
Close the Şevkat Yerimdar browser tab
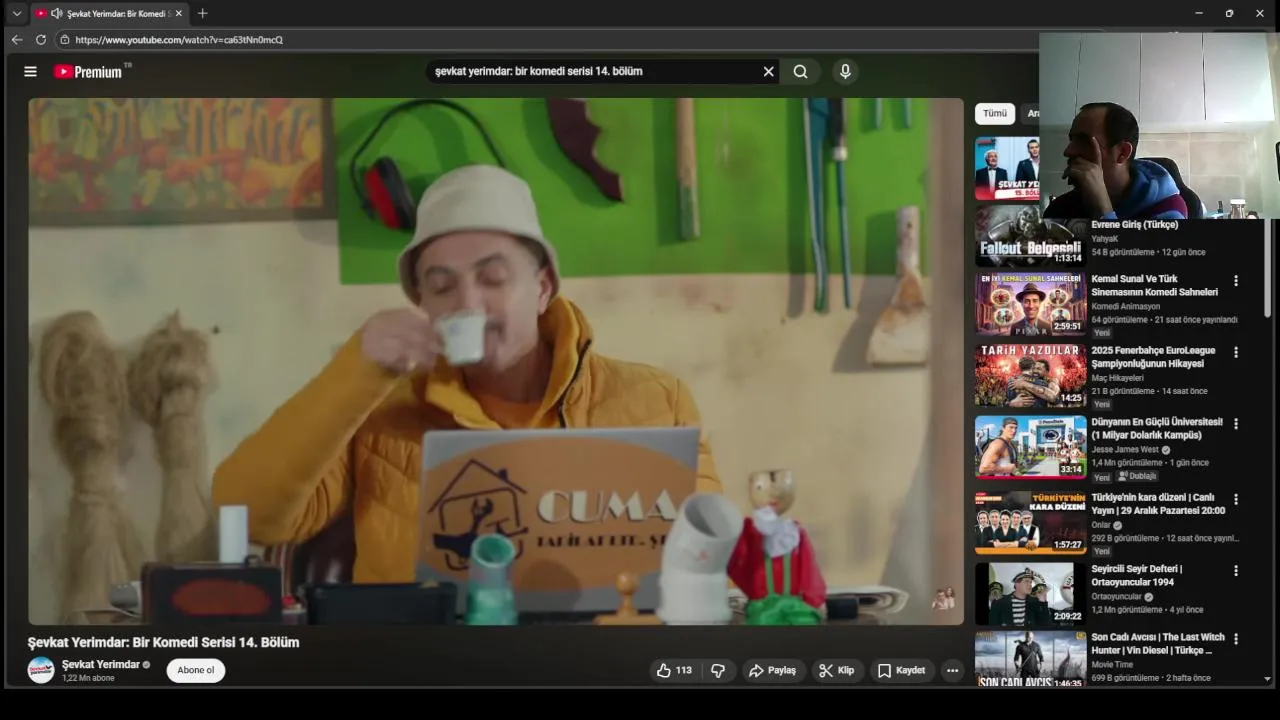179,13
